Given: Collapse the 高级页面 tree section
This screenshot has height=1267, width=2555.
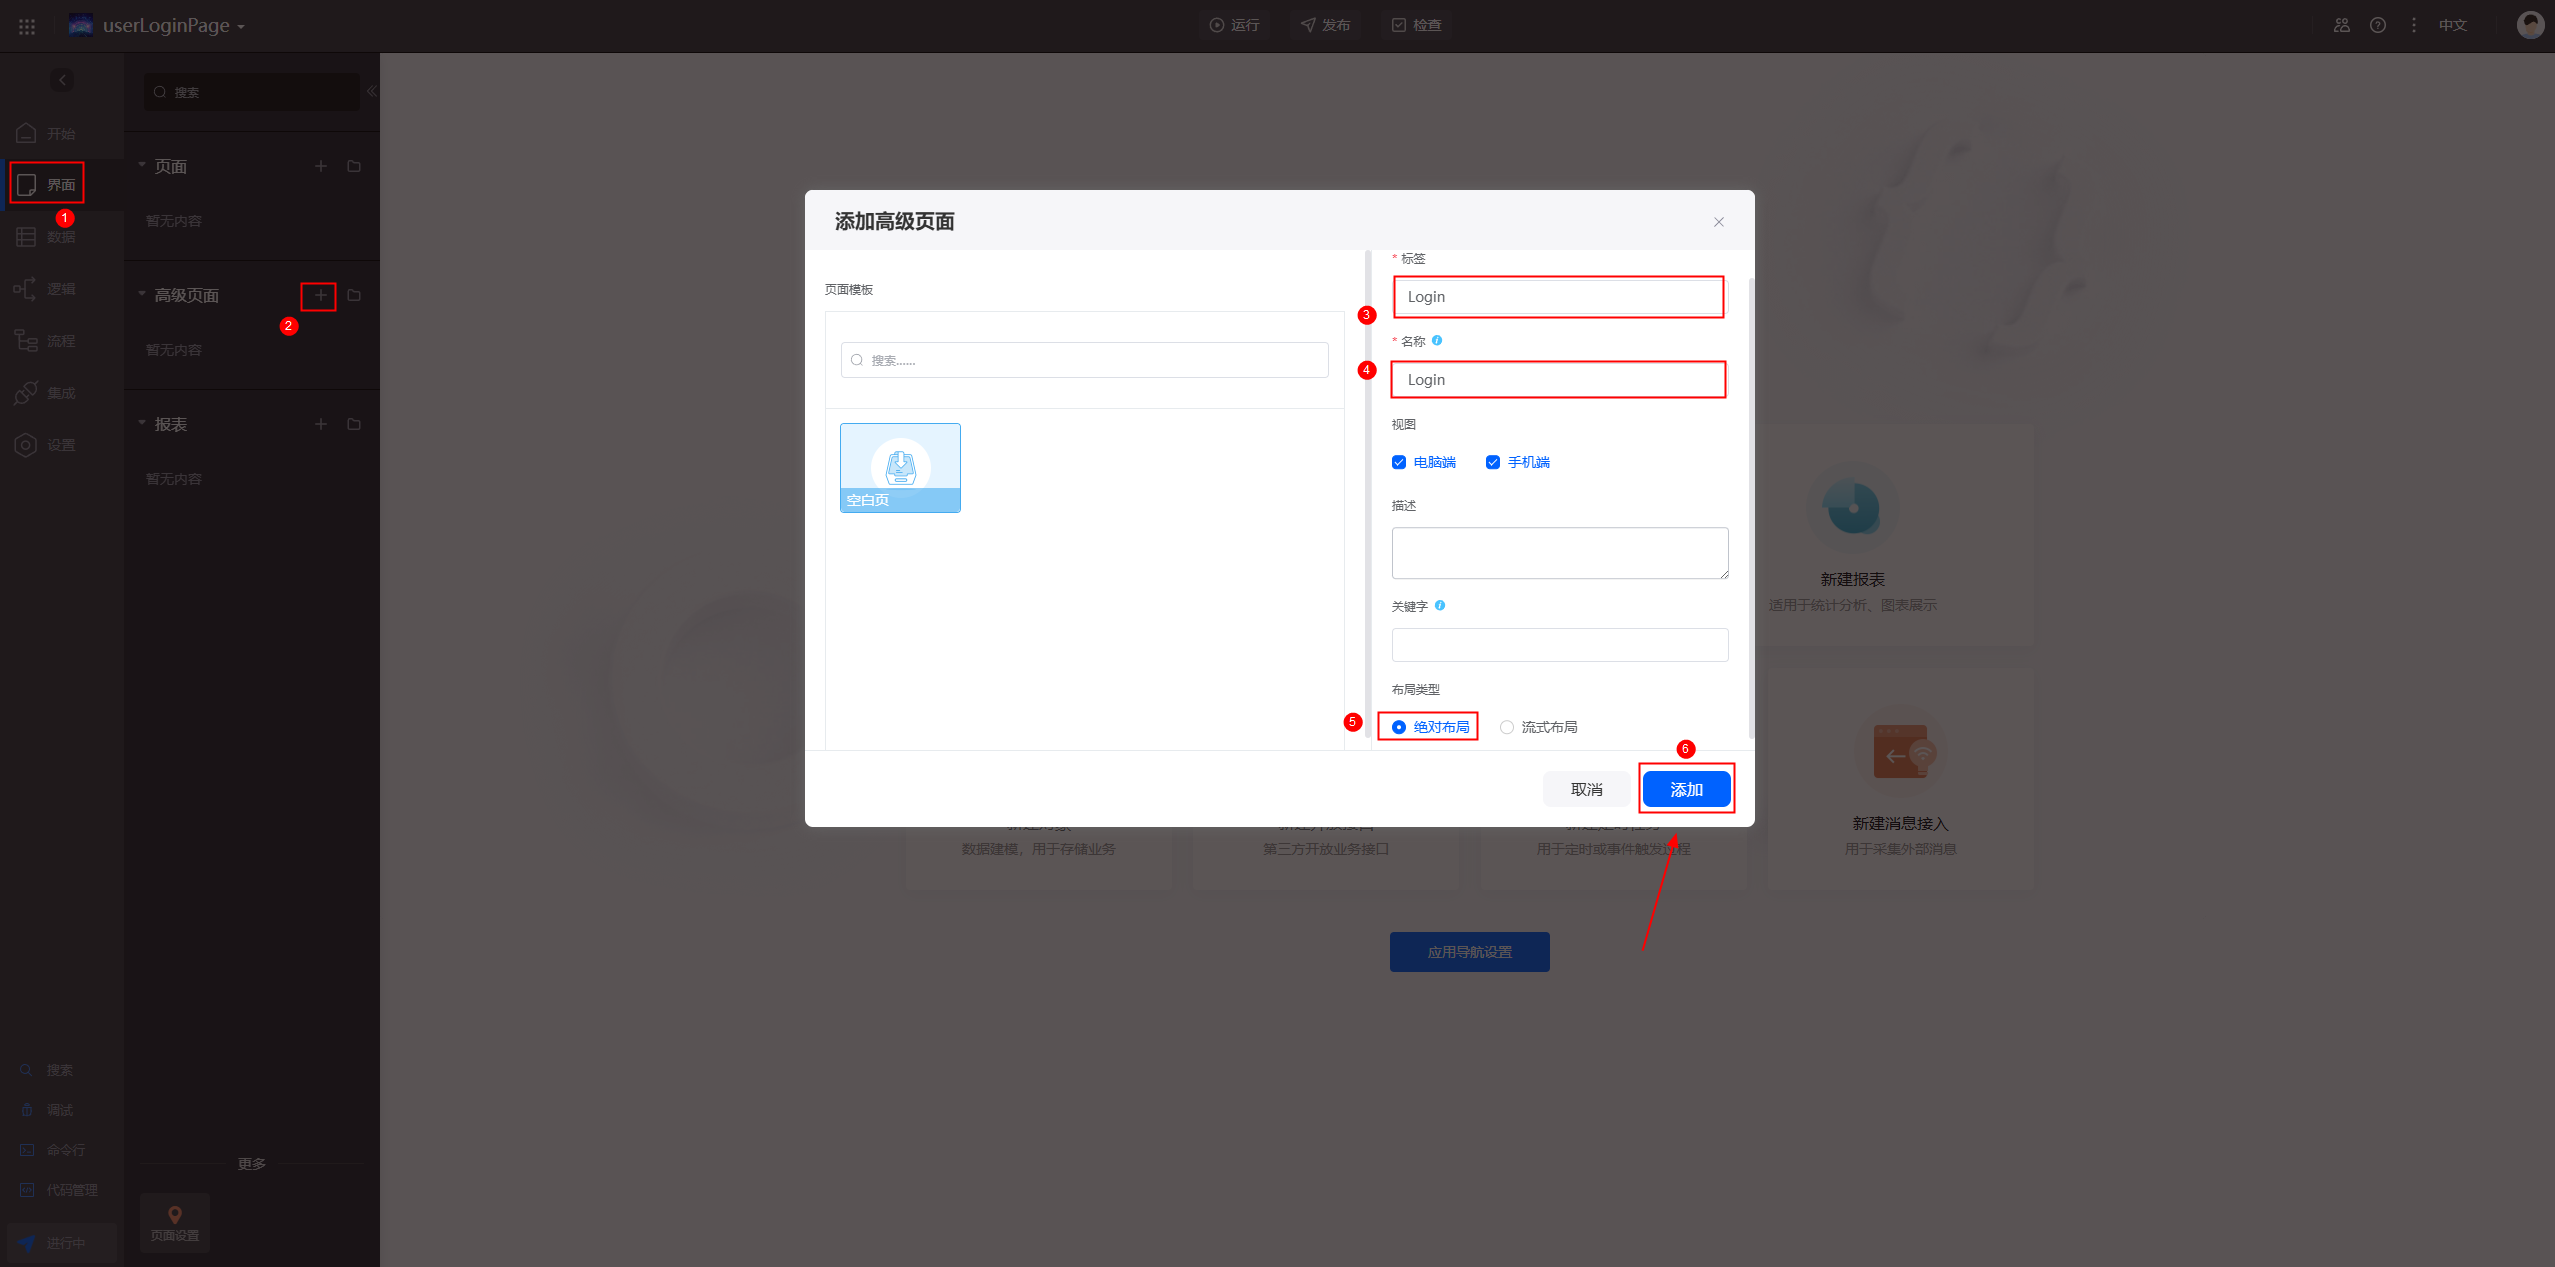Looking at the screenshot, I should click(142, 294).
